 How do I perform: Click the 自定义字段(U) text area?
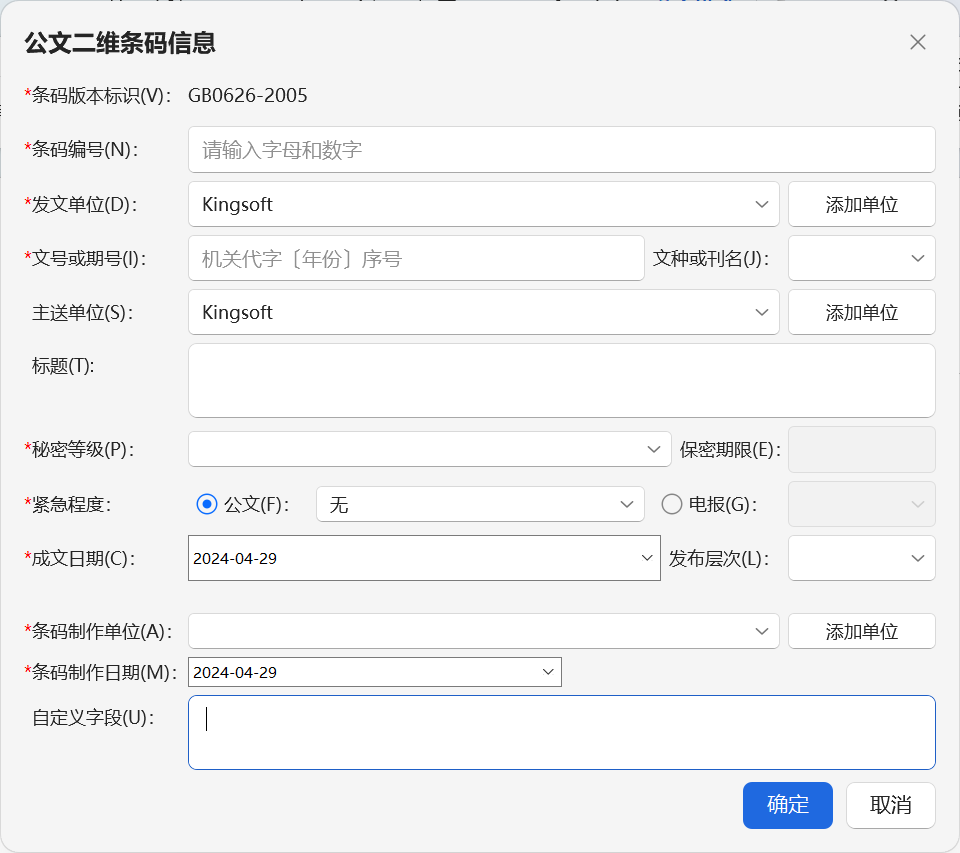coord(561,732)
